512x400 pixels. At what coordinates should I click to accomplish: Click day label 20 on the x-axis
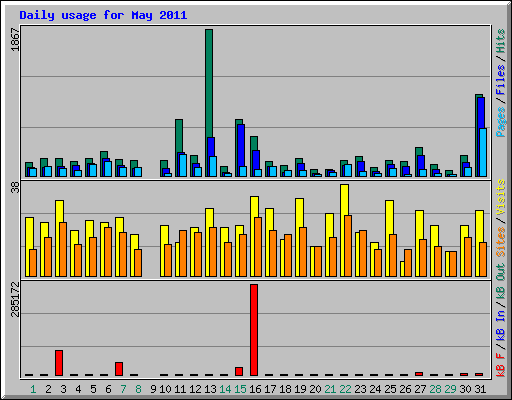coord(315,389)
